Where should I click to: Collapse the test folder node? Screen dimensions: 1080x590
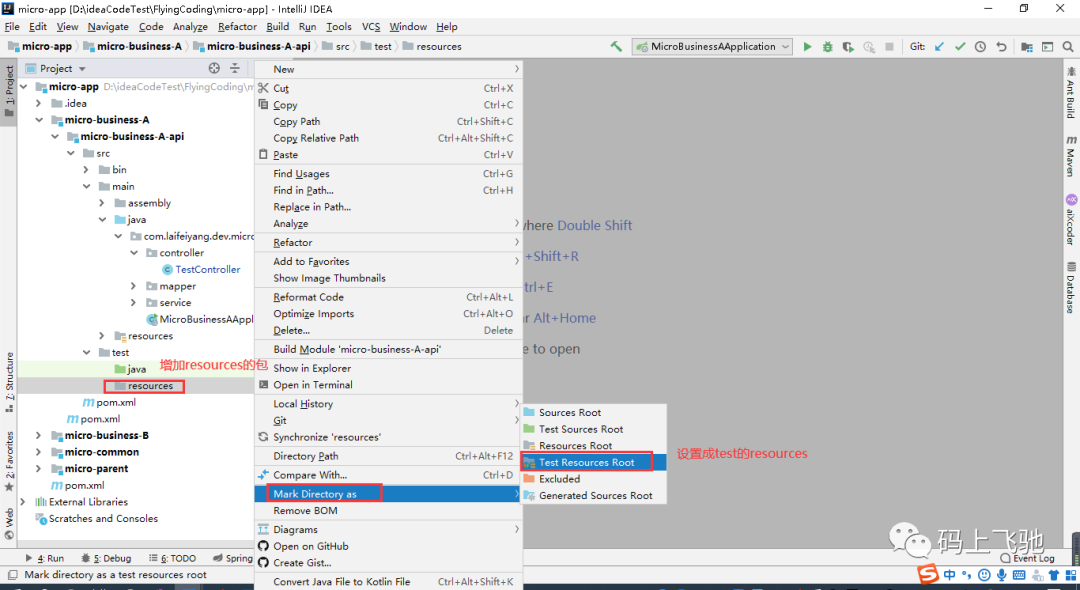(x=86, y=352)
